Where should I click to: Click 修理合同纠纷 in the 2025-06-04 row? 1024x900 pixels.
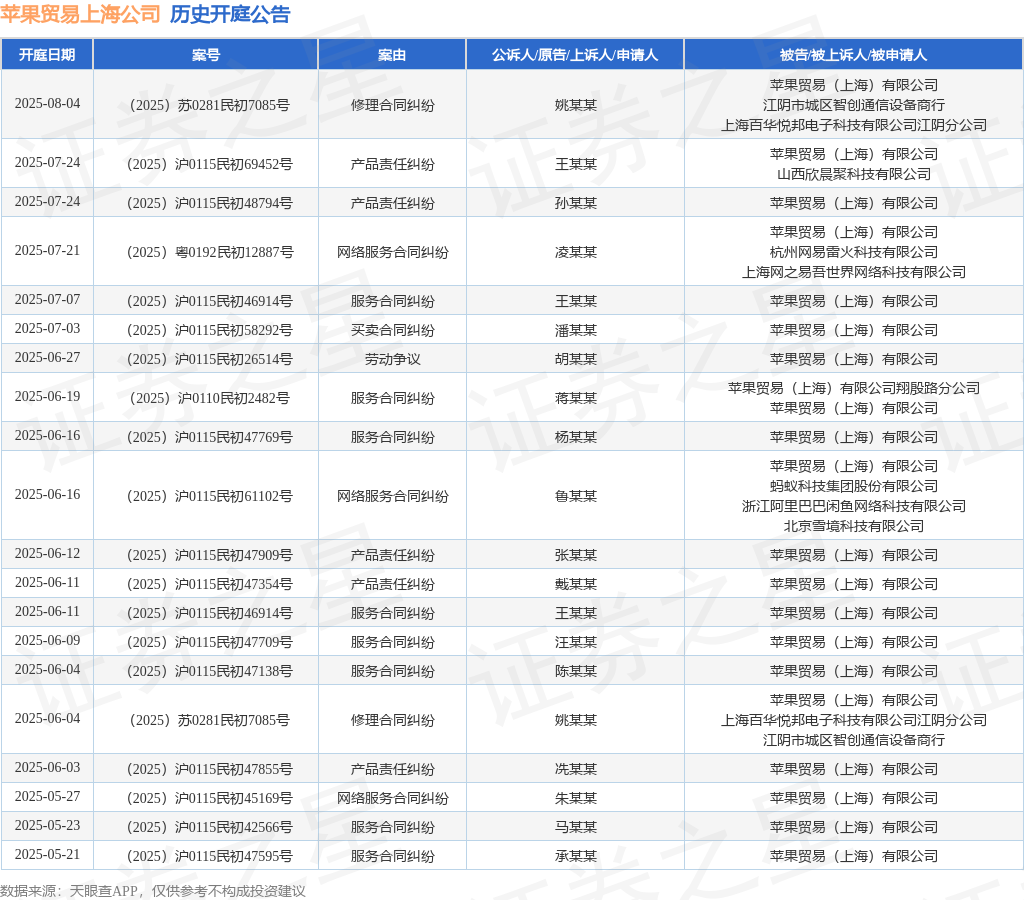point(392,720)
